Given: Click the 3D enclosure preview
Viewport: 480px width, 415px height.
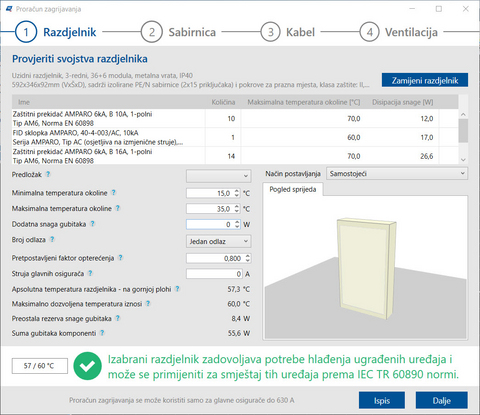Looking at the screenshot, I should (x=365, y=267).
